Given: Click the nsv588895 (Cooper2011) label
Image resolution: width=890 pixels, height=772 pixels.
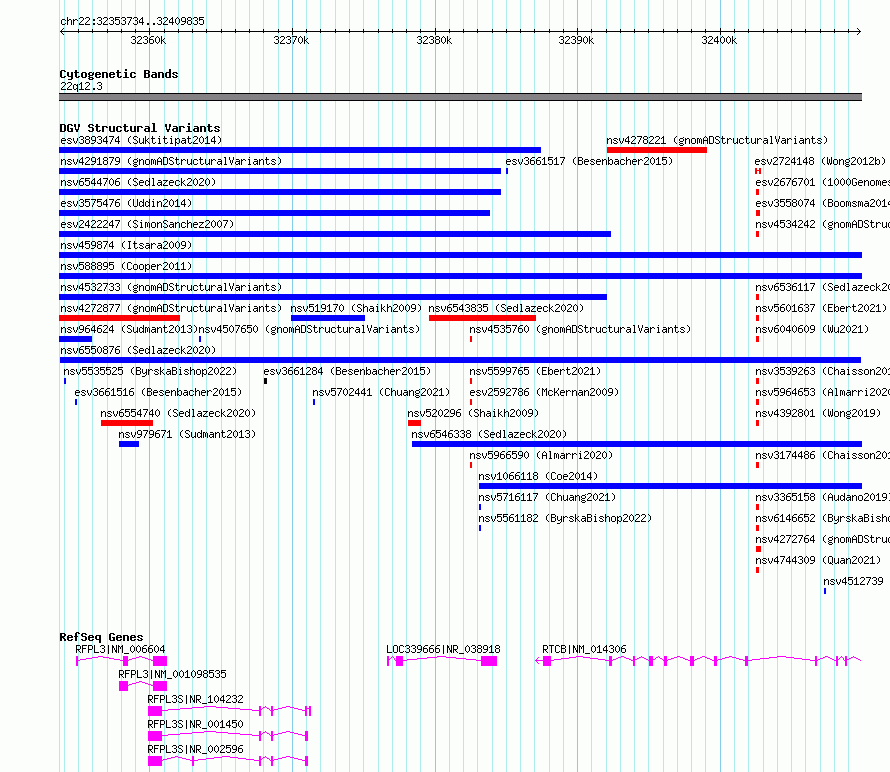Looking at the screenshot, I should click(x=126, y=266).
